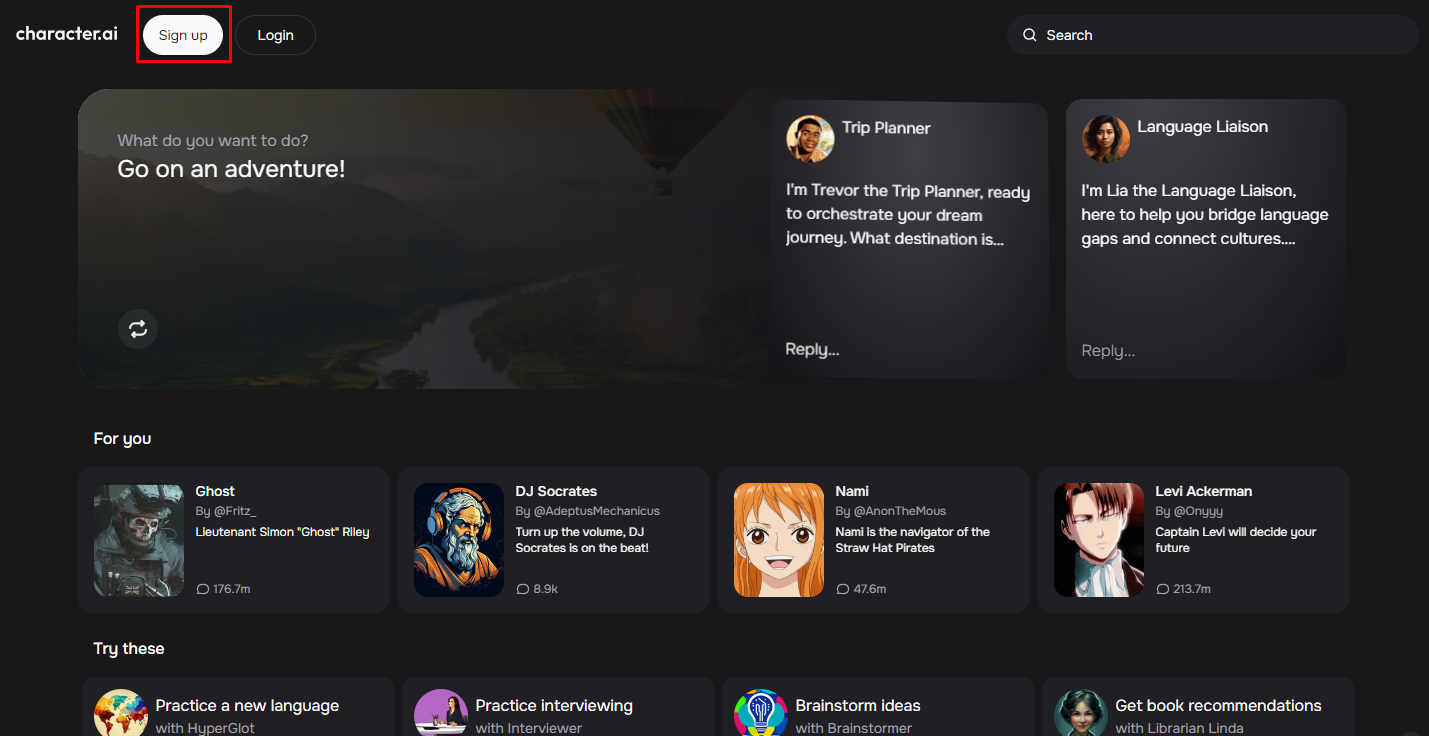1429x736 pixels.
Task: Click Reply field in Trip Planner card
Action: click(x=812, y=349)
